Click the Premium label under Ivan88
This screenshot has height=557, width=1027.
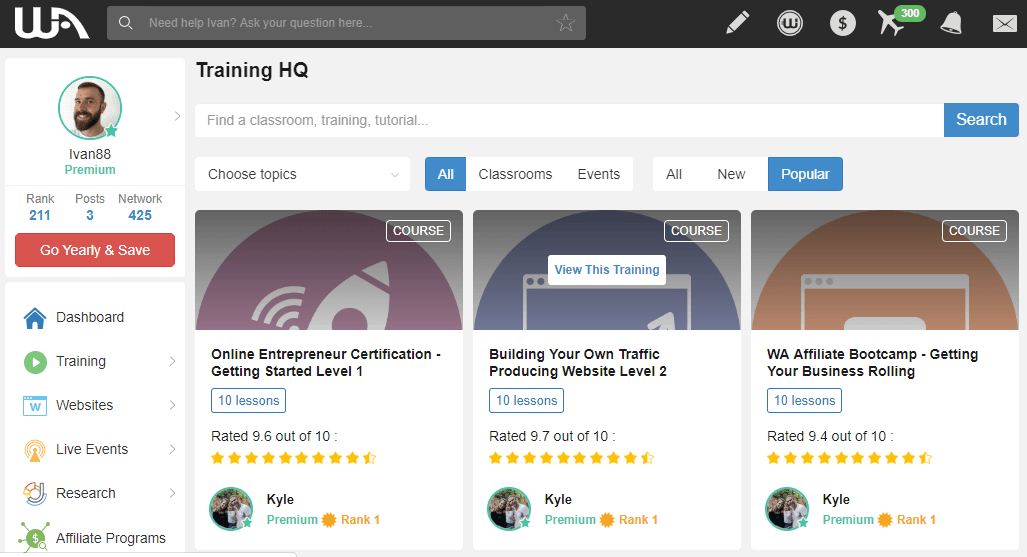[90, 170]
